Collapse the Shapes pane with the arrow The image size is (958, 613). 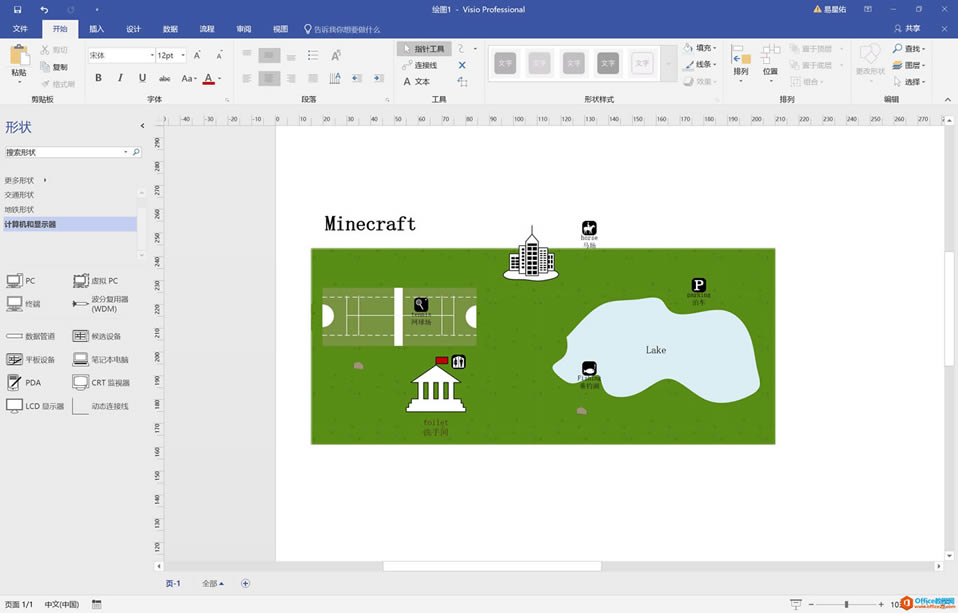click(x=142, y=126)
